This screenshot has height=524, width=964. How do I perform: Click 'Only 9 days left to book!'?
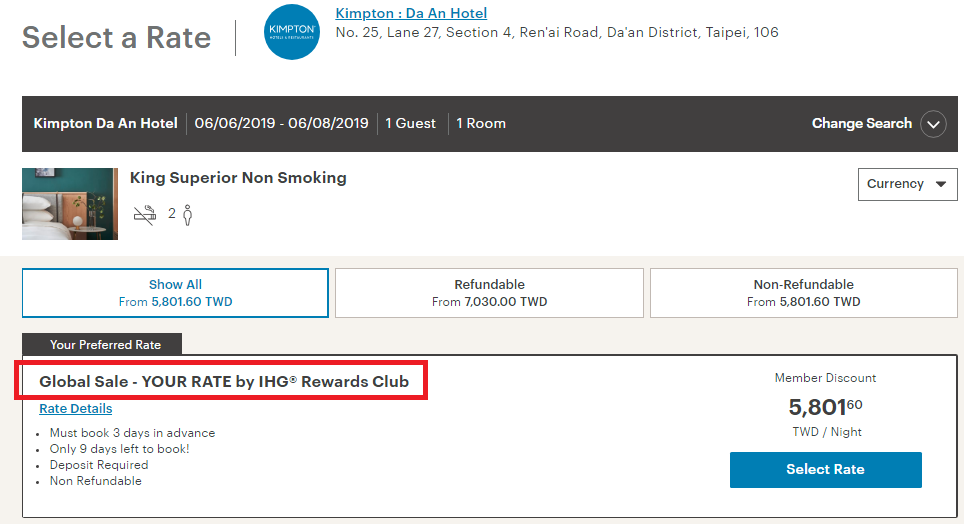(x=119, y=449)
